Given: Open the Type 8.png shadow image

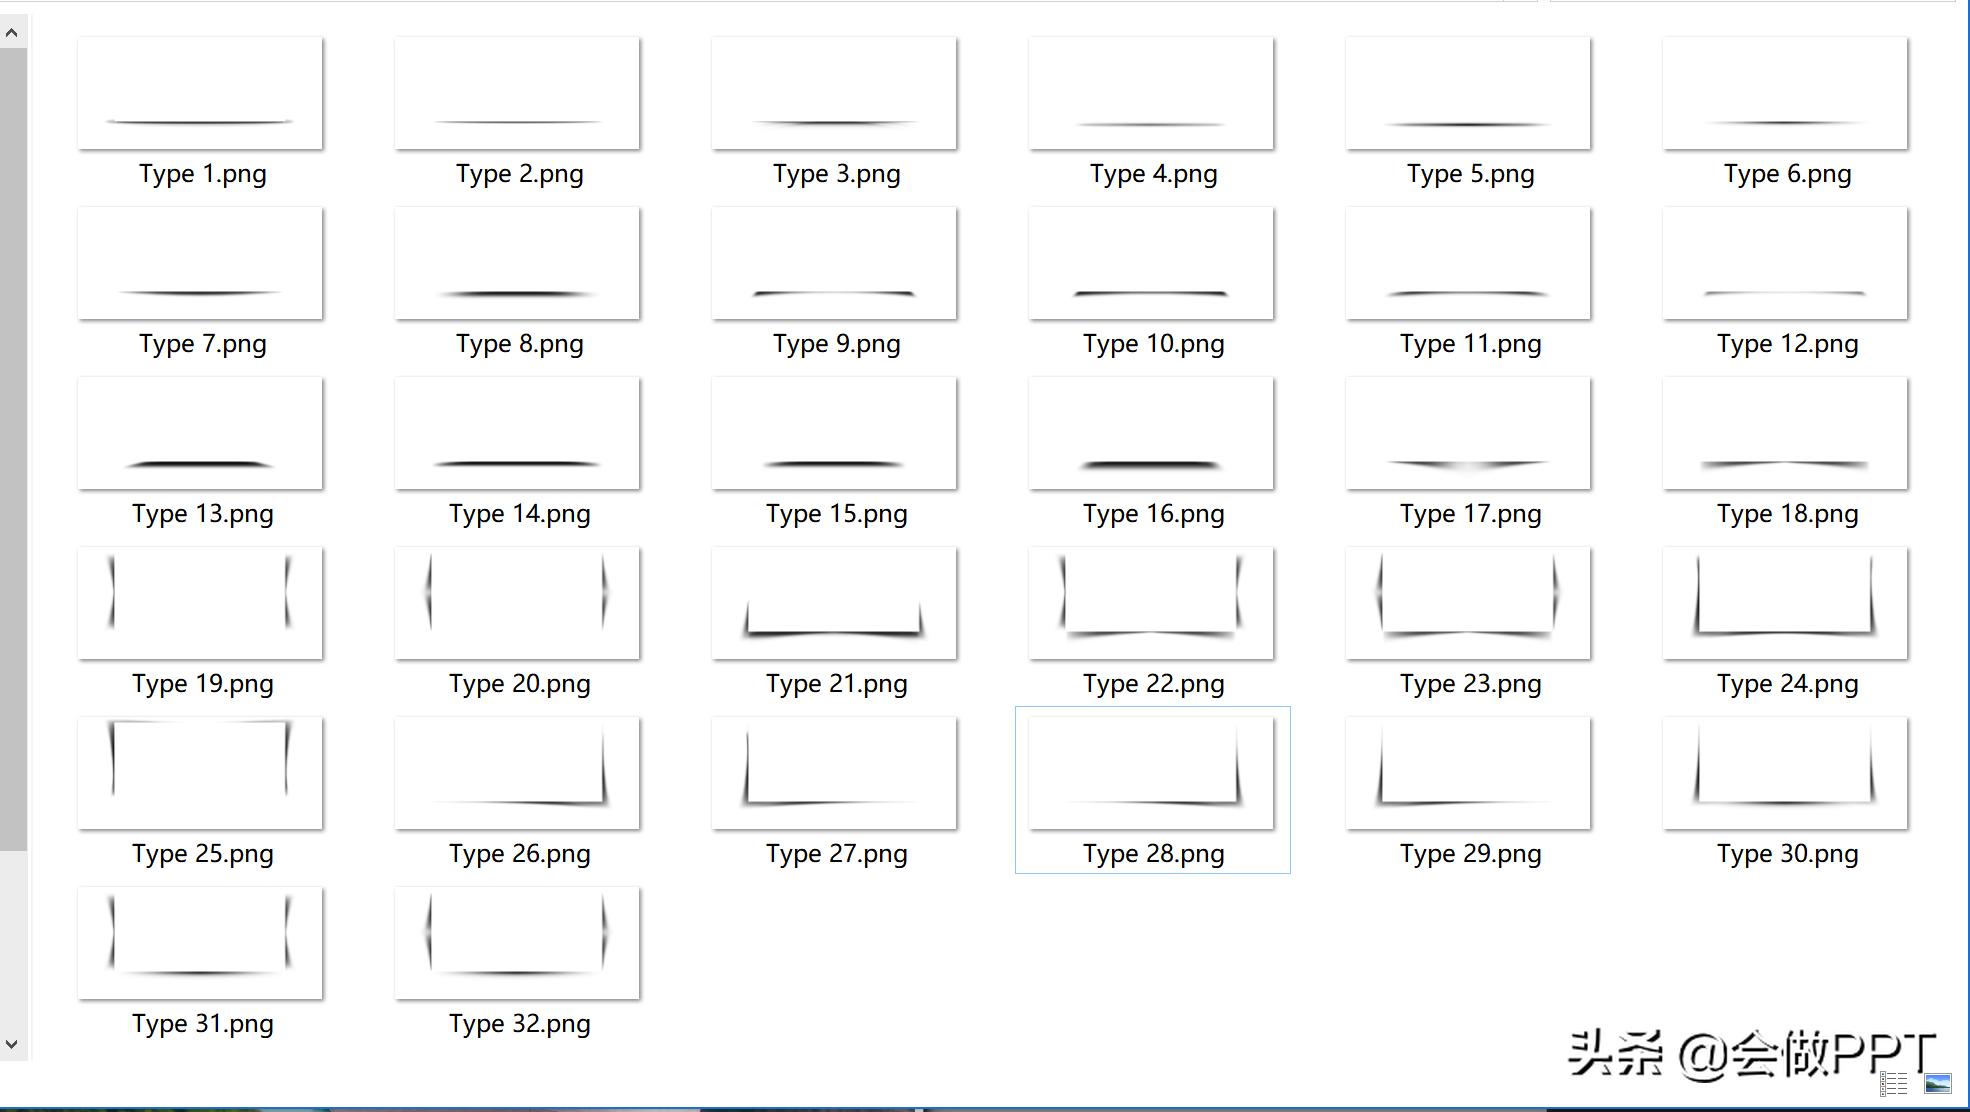Looking at the screenshot, I should coord(517,264).
